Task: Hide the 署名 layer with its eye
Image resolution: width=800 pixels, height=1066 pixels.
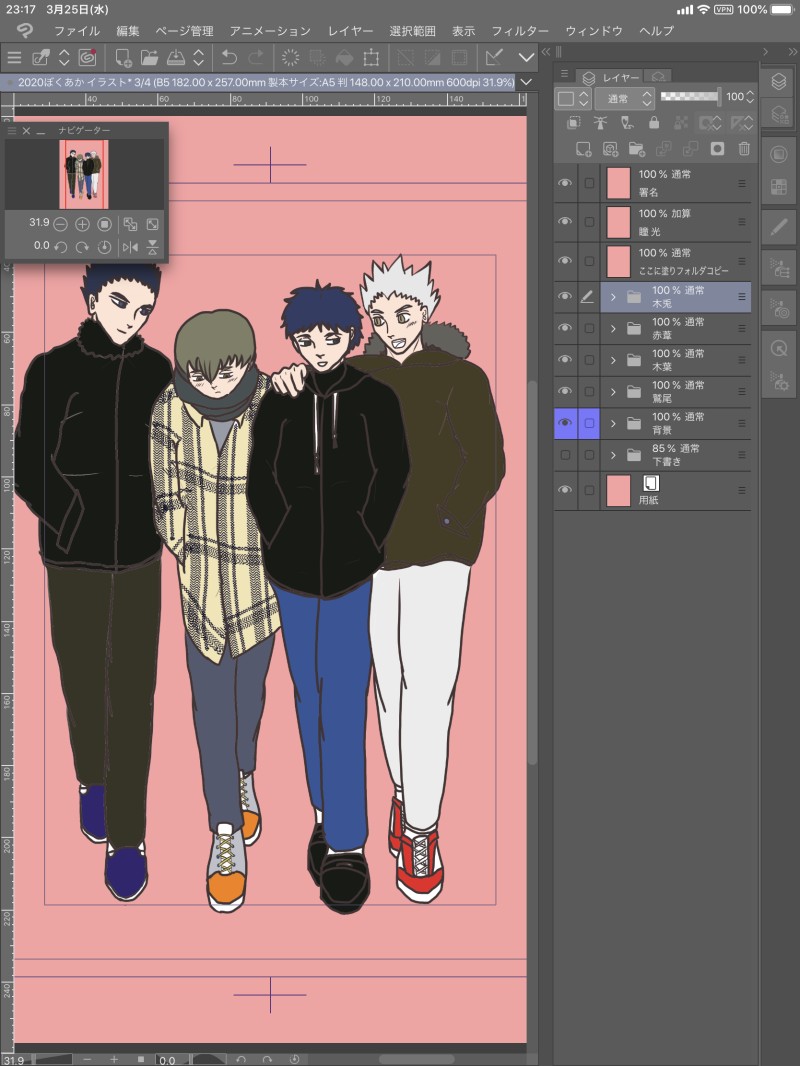Action: coord(565,183)
